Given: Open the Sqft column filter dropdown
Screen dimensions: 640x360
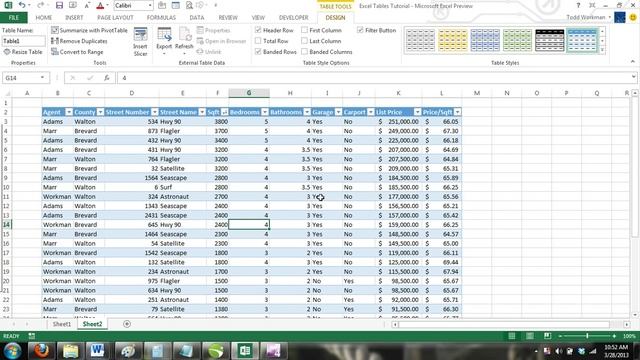Looking at the screenshot, I should coord(224,112).
